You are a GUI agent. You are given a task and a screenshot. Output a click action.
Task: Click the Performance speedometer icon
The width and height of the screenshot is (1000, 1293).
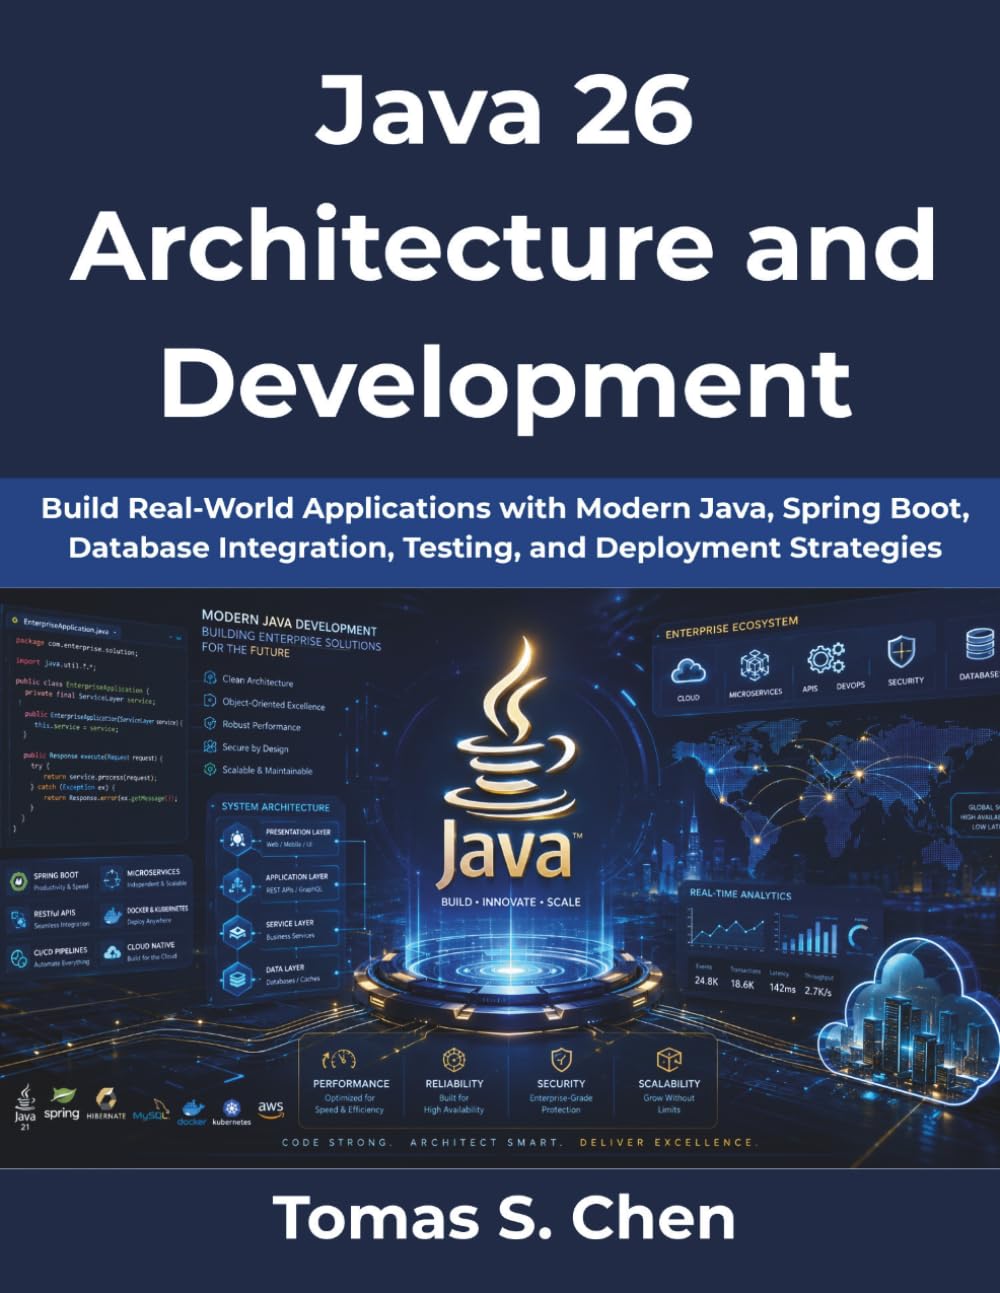340,1059
